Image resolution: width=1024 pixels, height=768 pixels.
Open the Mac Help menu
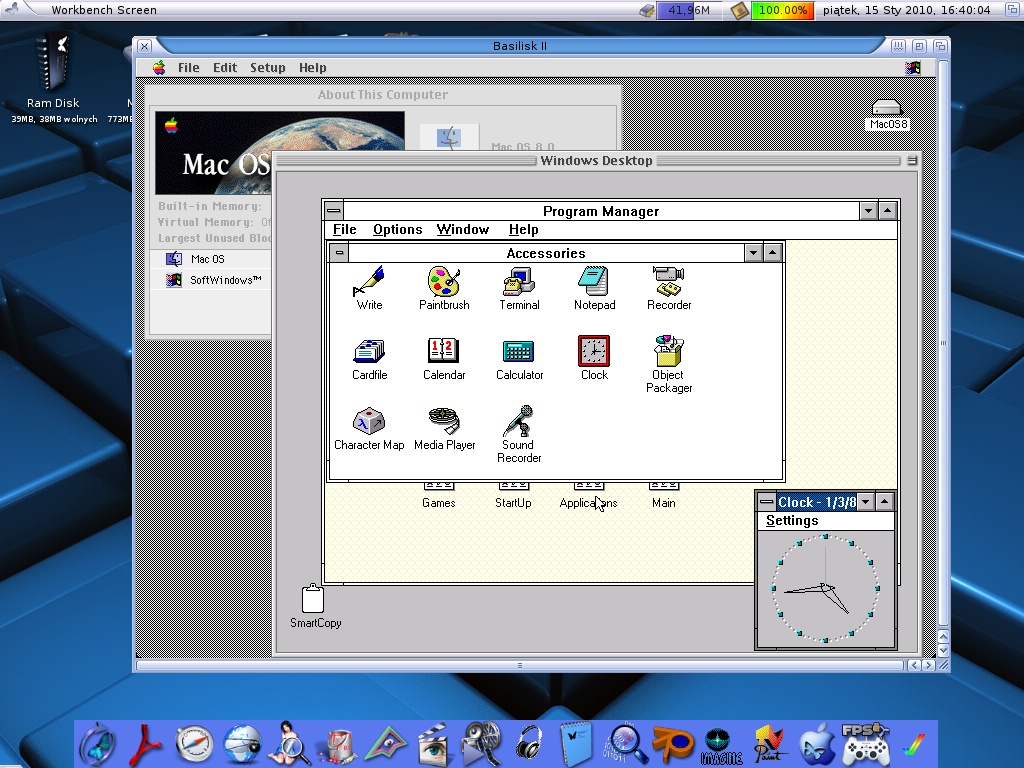pyautogui.click(x=313, y=67)
